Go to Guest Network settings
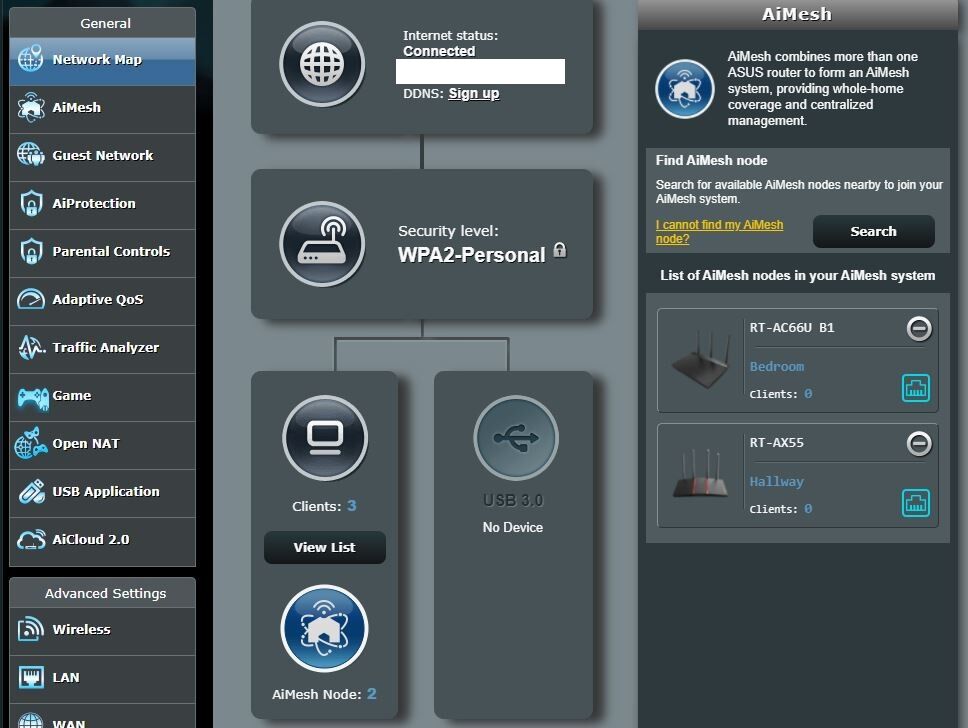The width and height of the screenshot is (968, 728). click(102, 157)
